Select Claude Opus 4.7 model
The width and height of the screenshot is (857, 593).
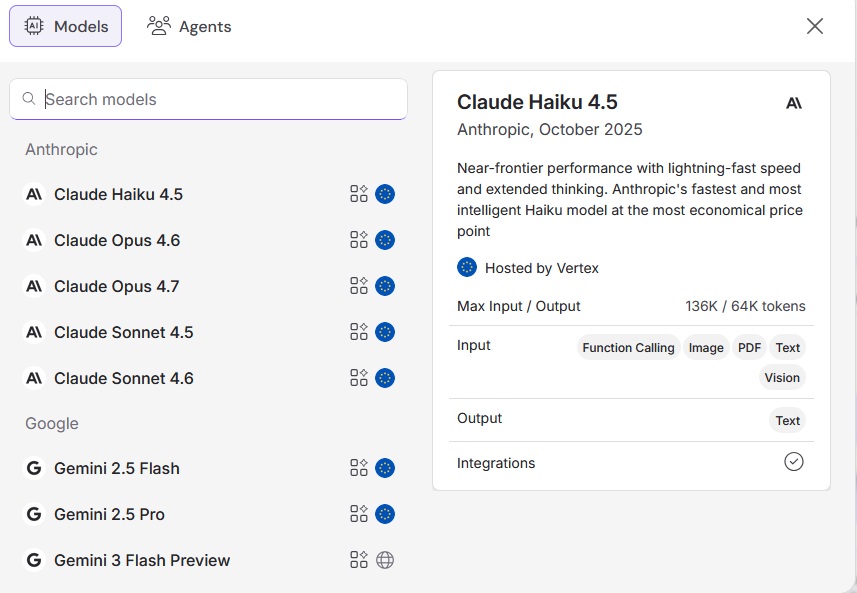coord(208,286)
